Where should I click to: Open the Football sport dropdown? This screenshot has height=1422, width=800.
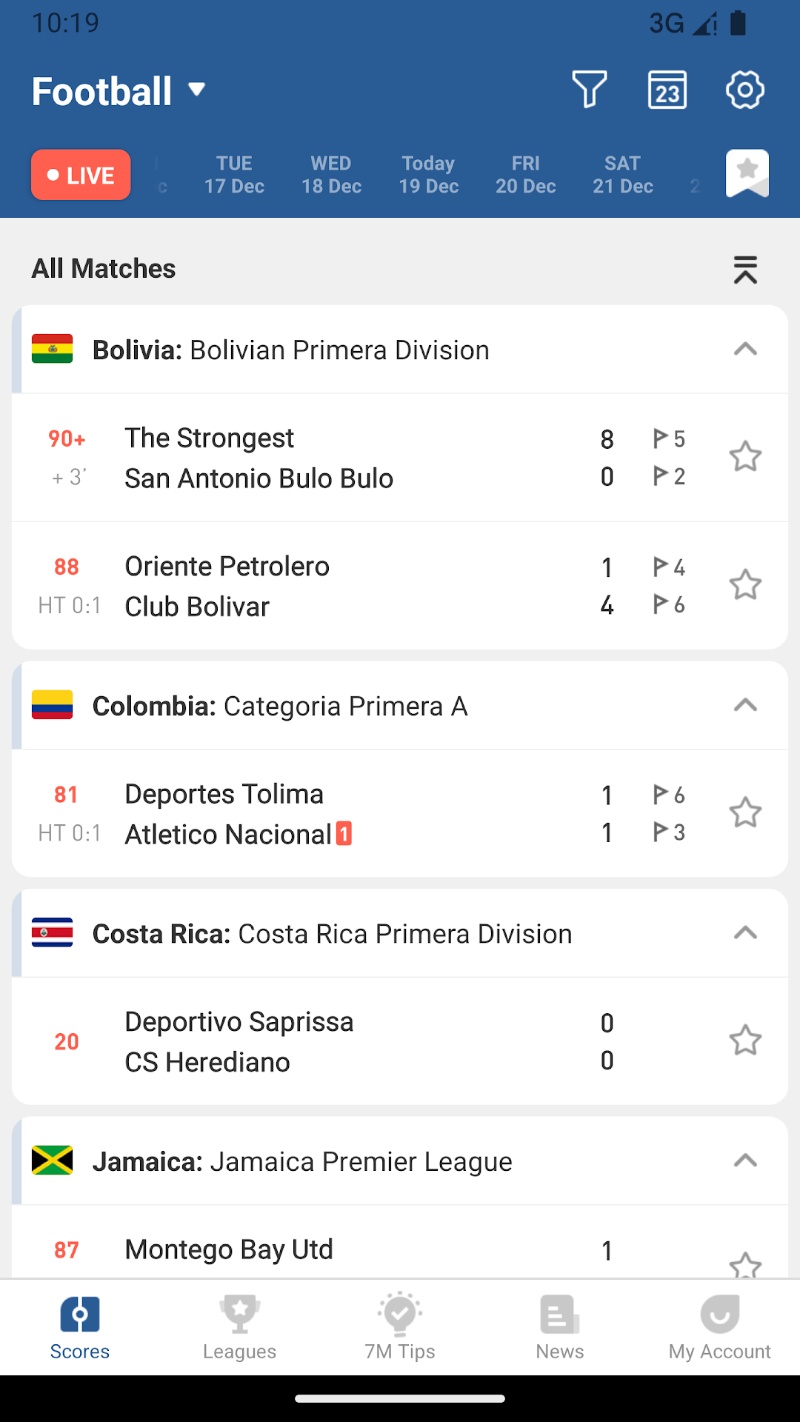pyautogui.click(x=118, y=91)
